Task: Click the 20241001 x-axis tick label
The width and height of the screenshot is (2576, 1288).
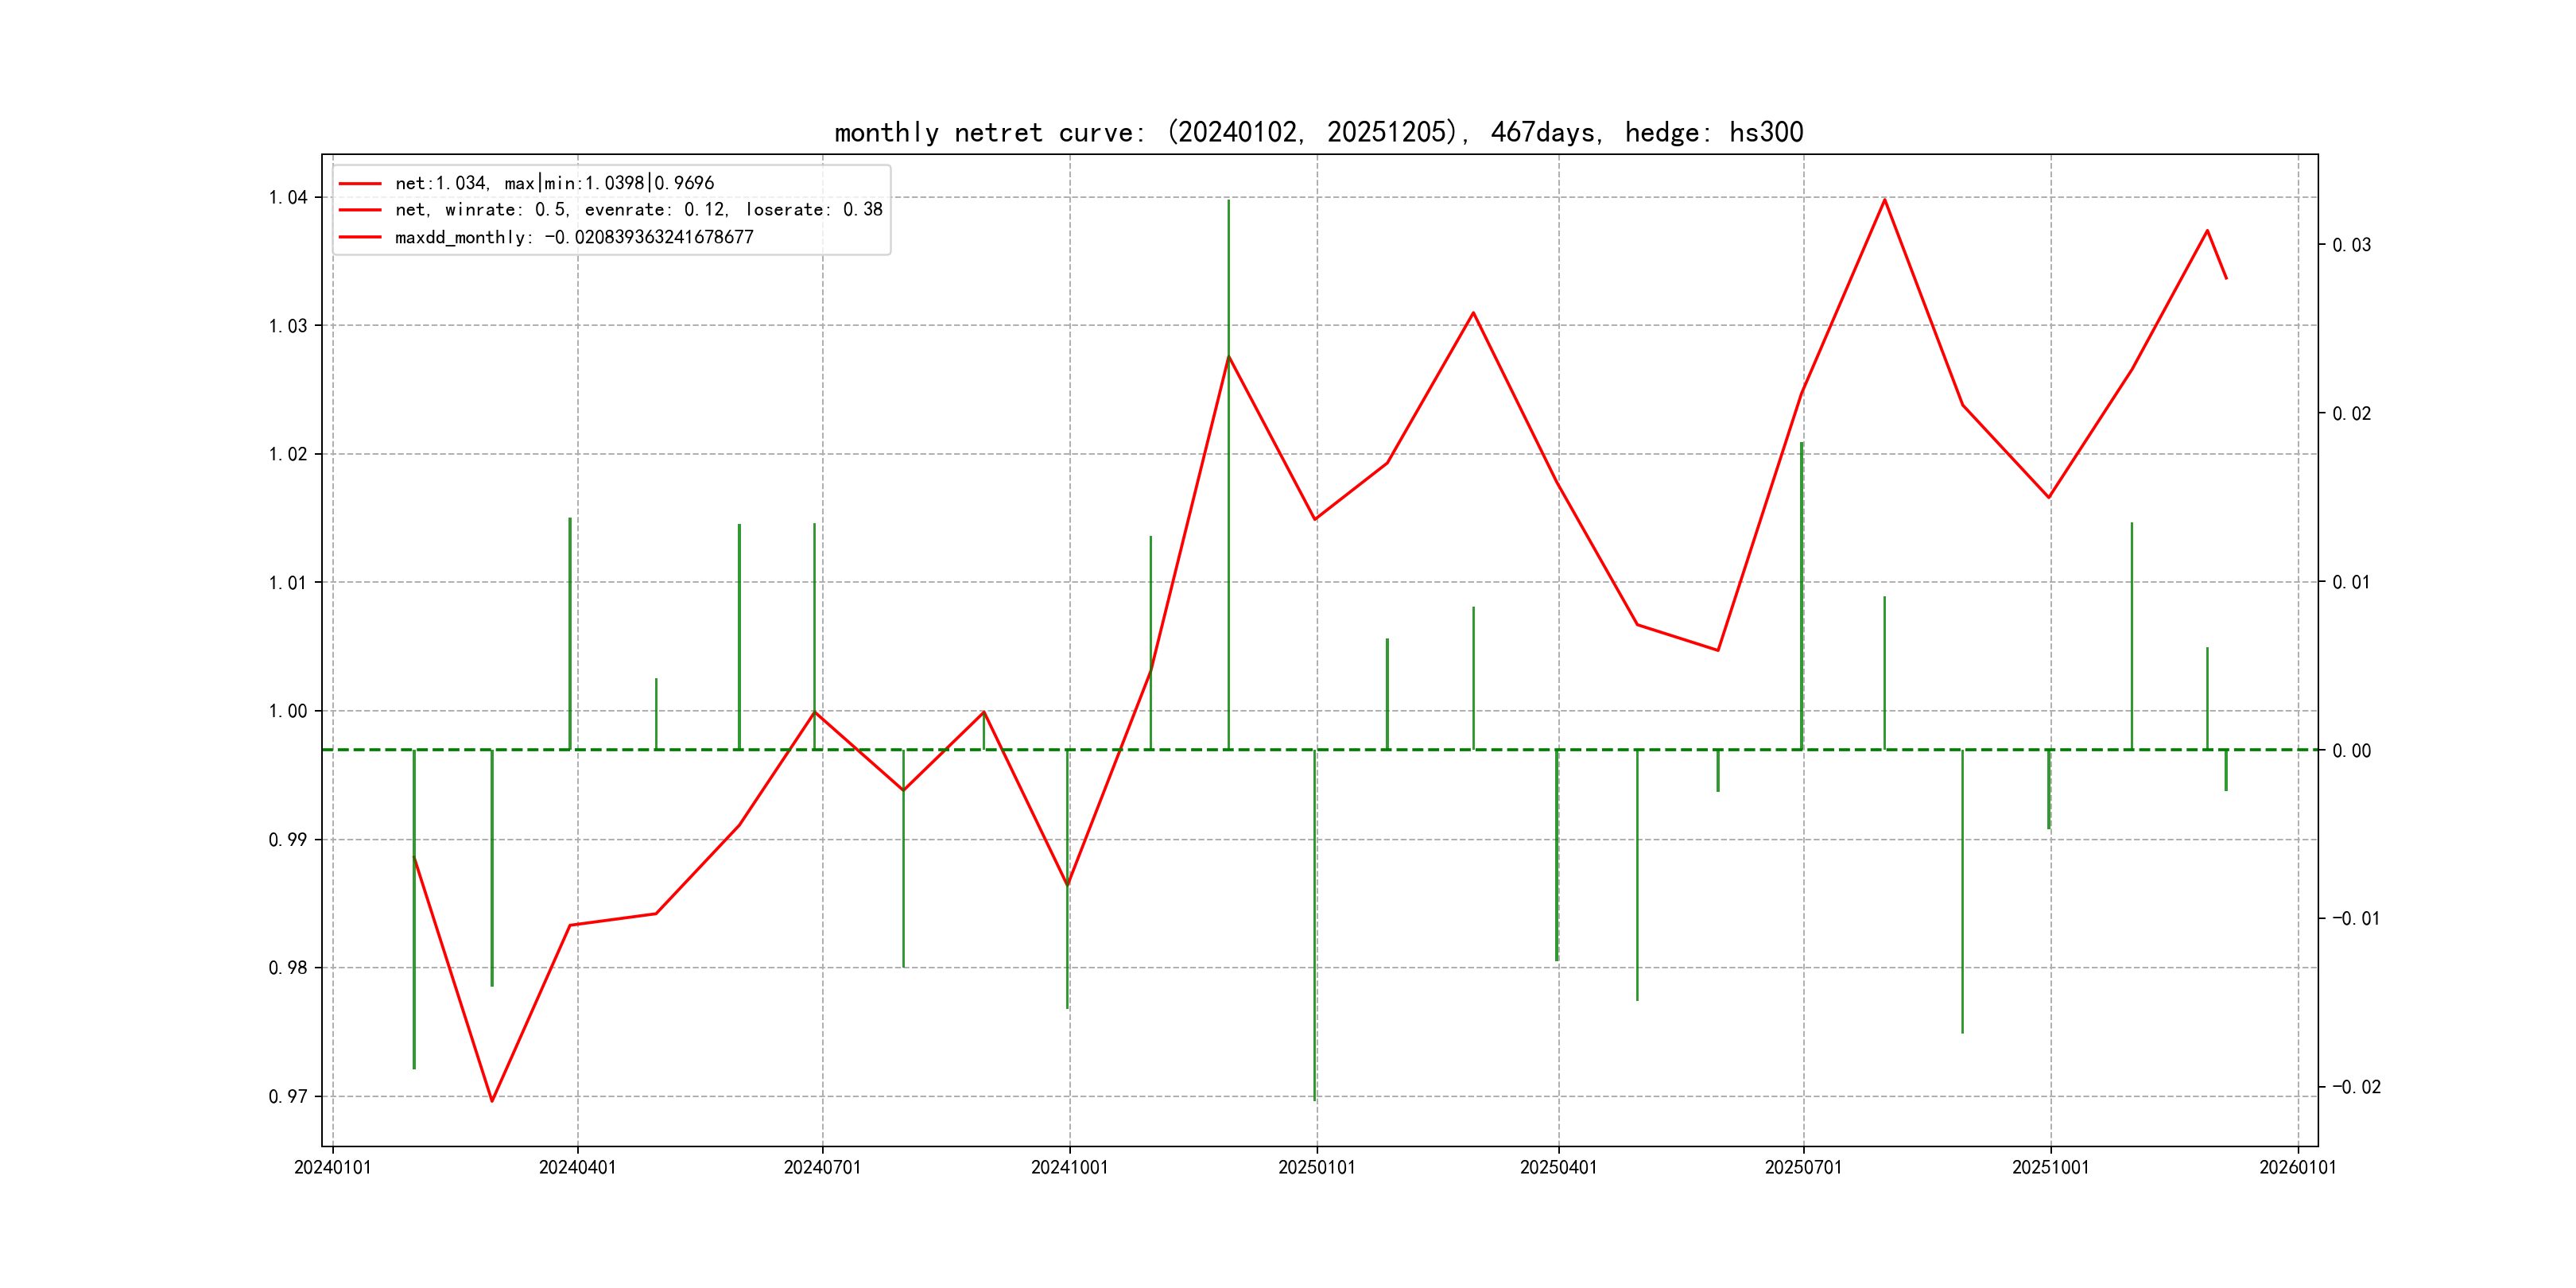Action: point(1069,1167)
